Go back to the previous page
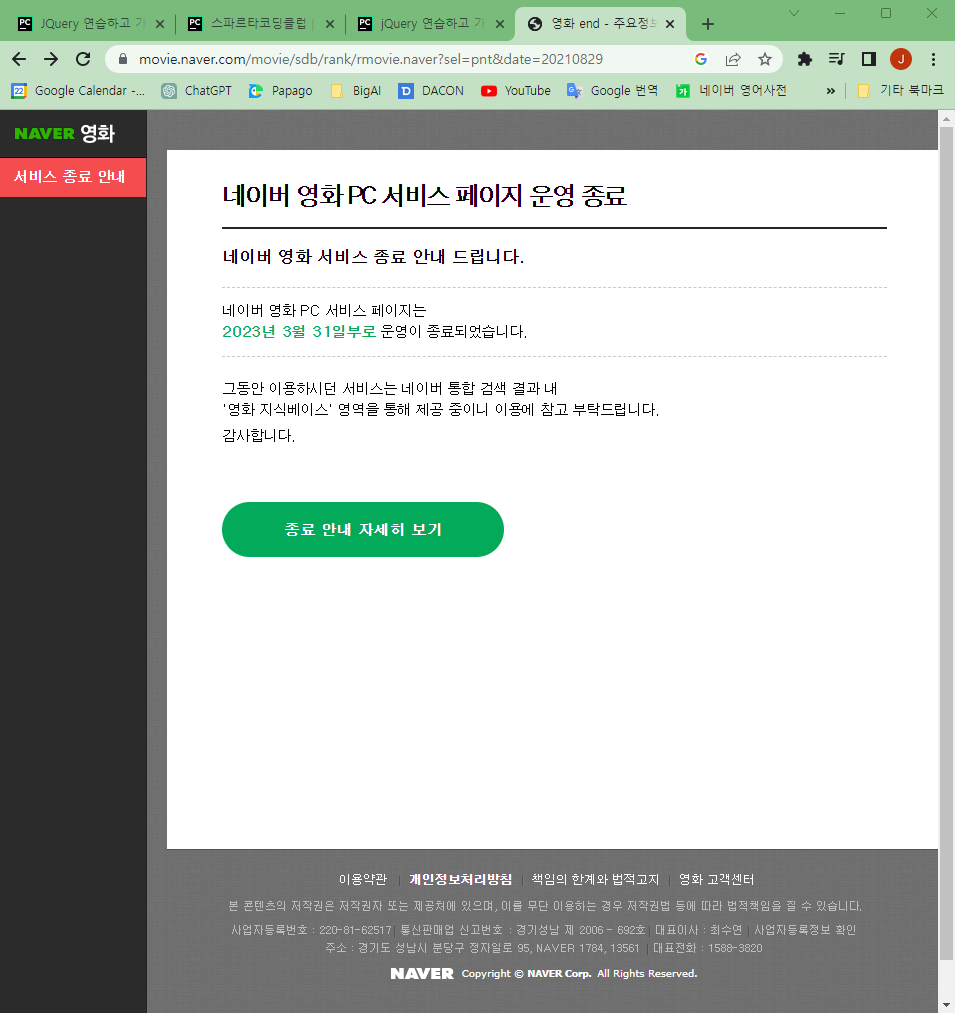 tap(19, 59)
